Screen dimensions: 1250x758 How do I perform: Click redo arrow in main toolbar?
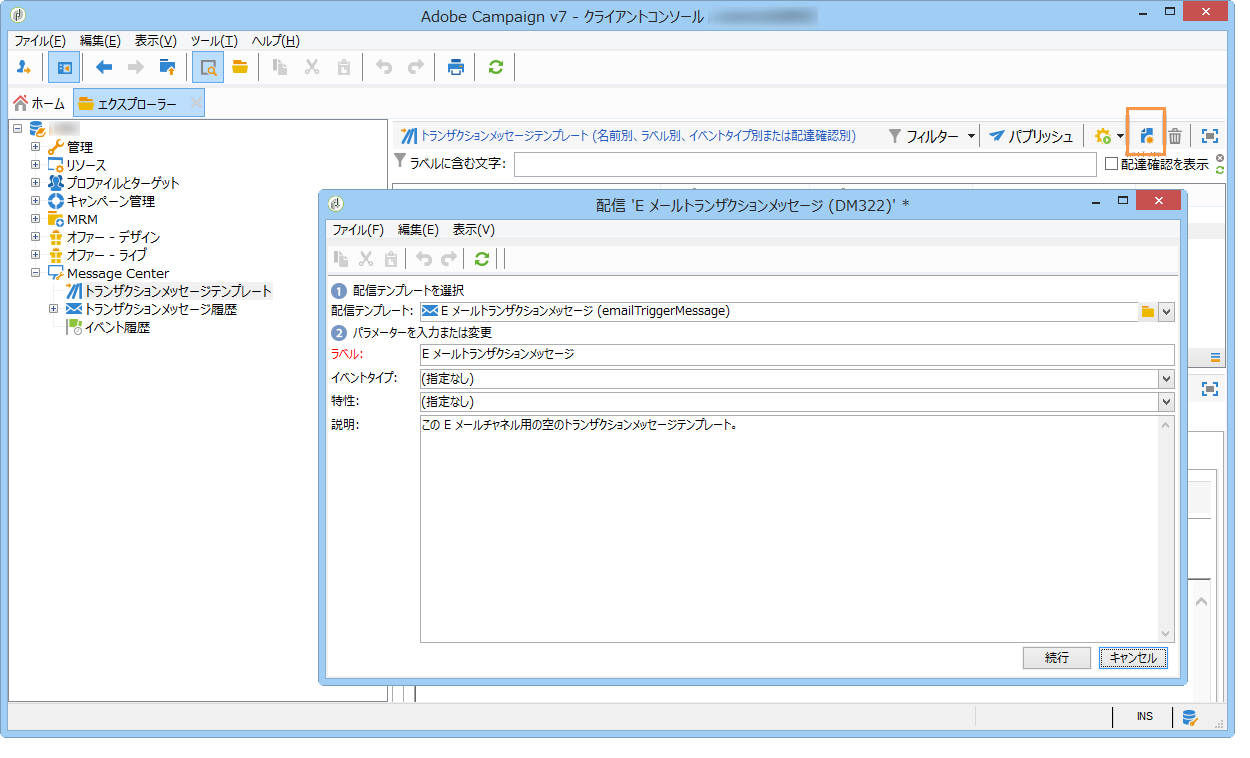pos(416,68)
